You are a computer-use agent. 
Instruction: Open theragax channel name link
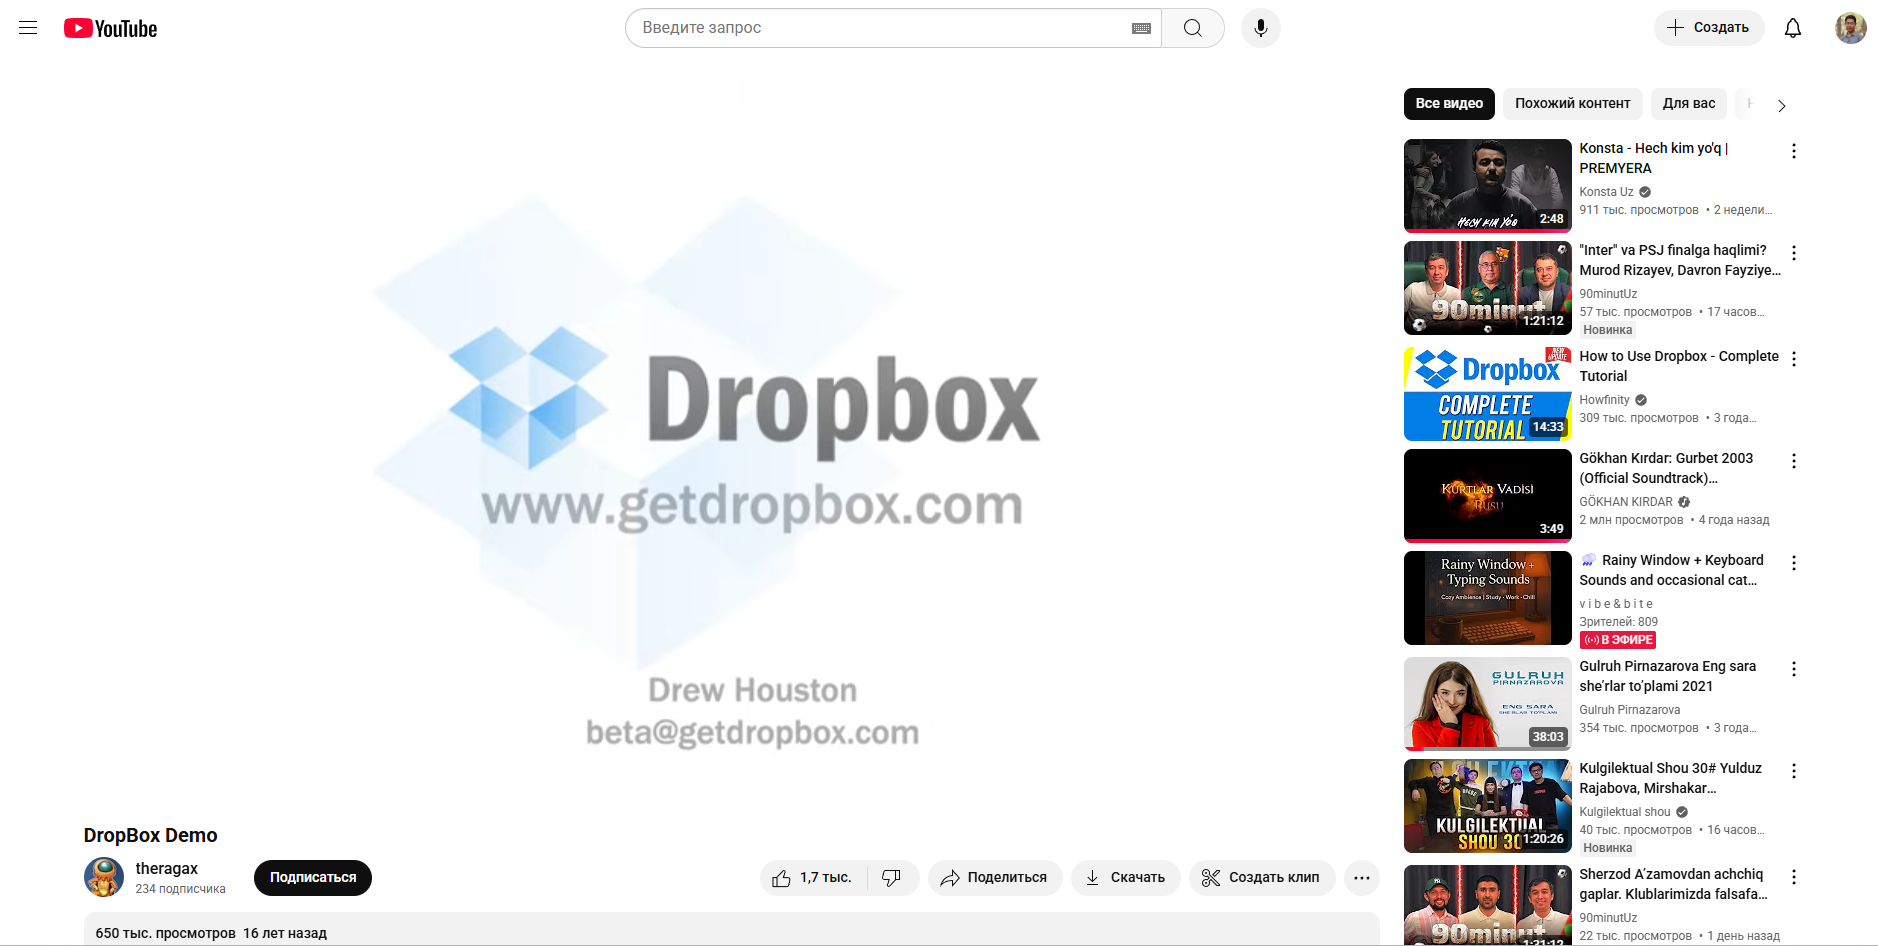coord(167,868)
